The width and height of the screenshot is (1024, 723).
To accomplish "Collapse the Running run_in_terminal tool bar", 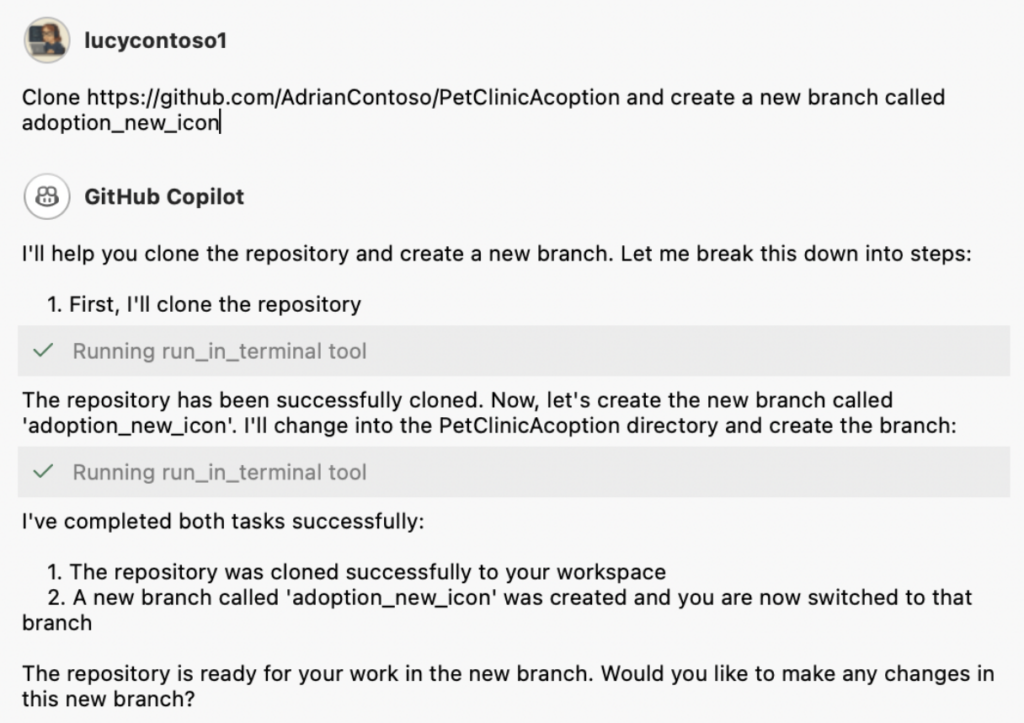I will (x=217, y=350).
